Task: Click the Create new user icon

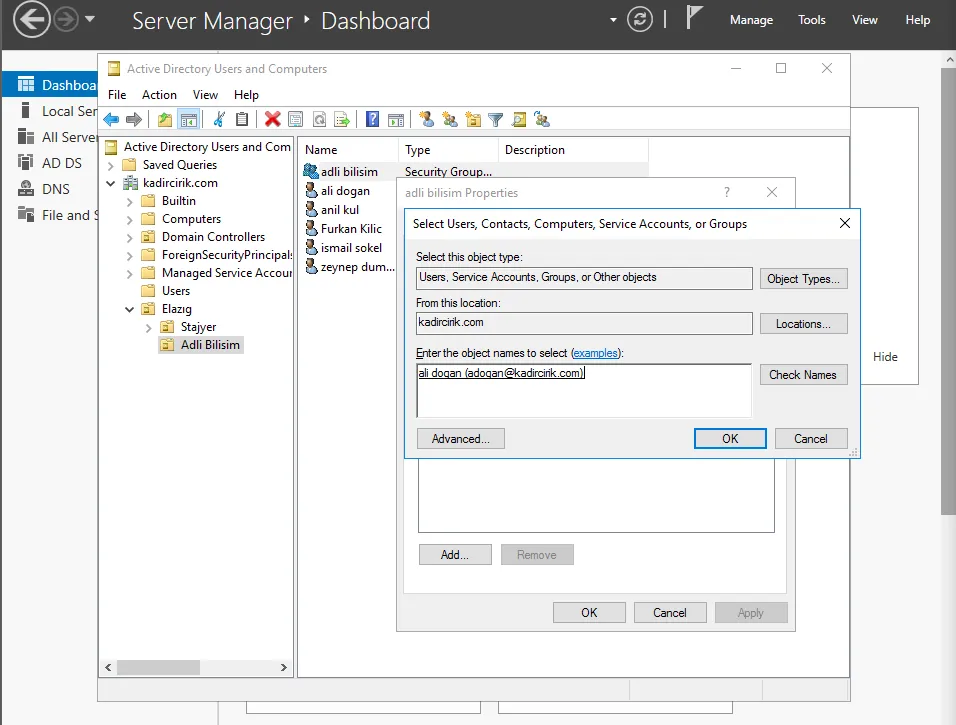Action: pyautogui.click(x=427, y=120)
